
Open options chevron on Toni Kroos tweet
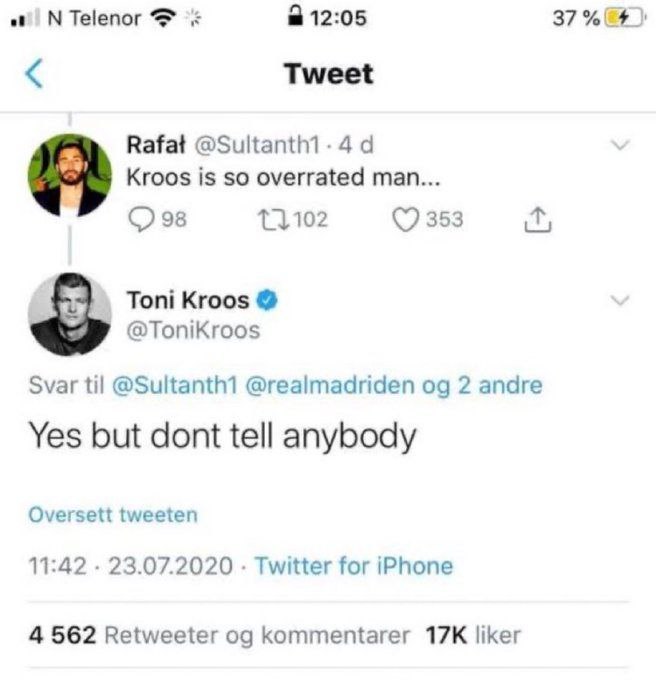click(x=620, y=300)
